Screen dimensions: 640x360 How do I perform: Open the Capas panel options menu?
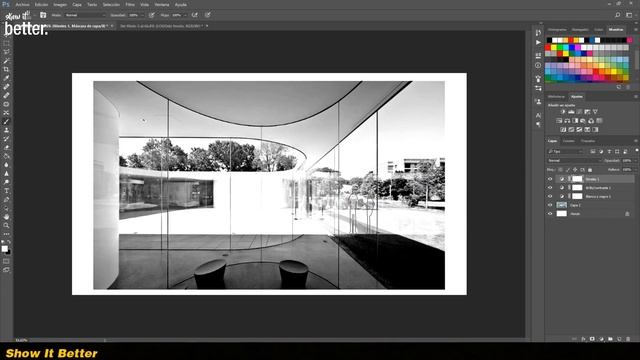(x=636, y=141)
